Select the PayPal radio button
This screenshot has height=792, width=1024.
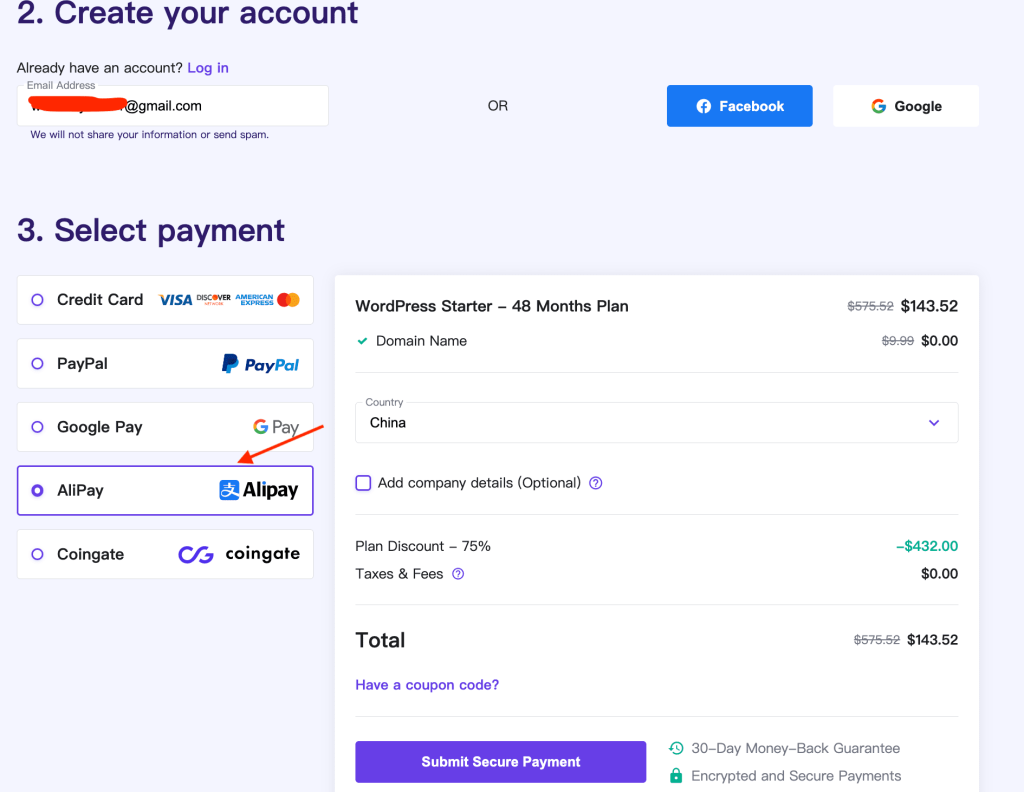click(37, 364)
